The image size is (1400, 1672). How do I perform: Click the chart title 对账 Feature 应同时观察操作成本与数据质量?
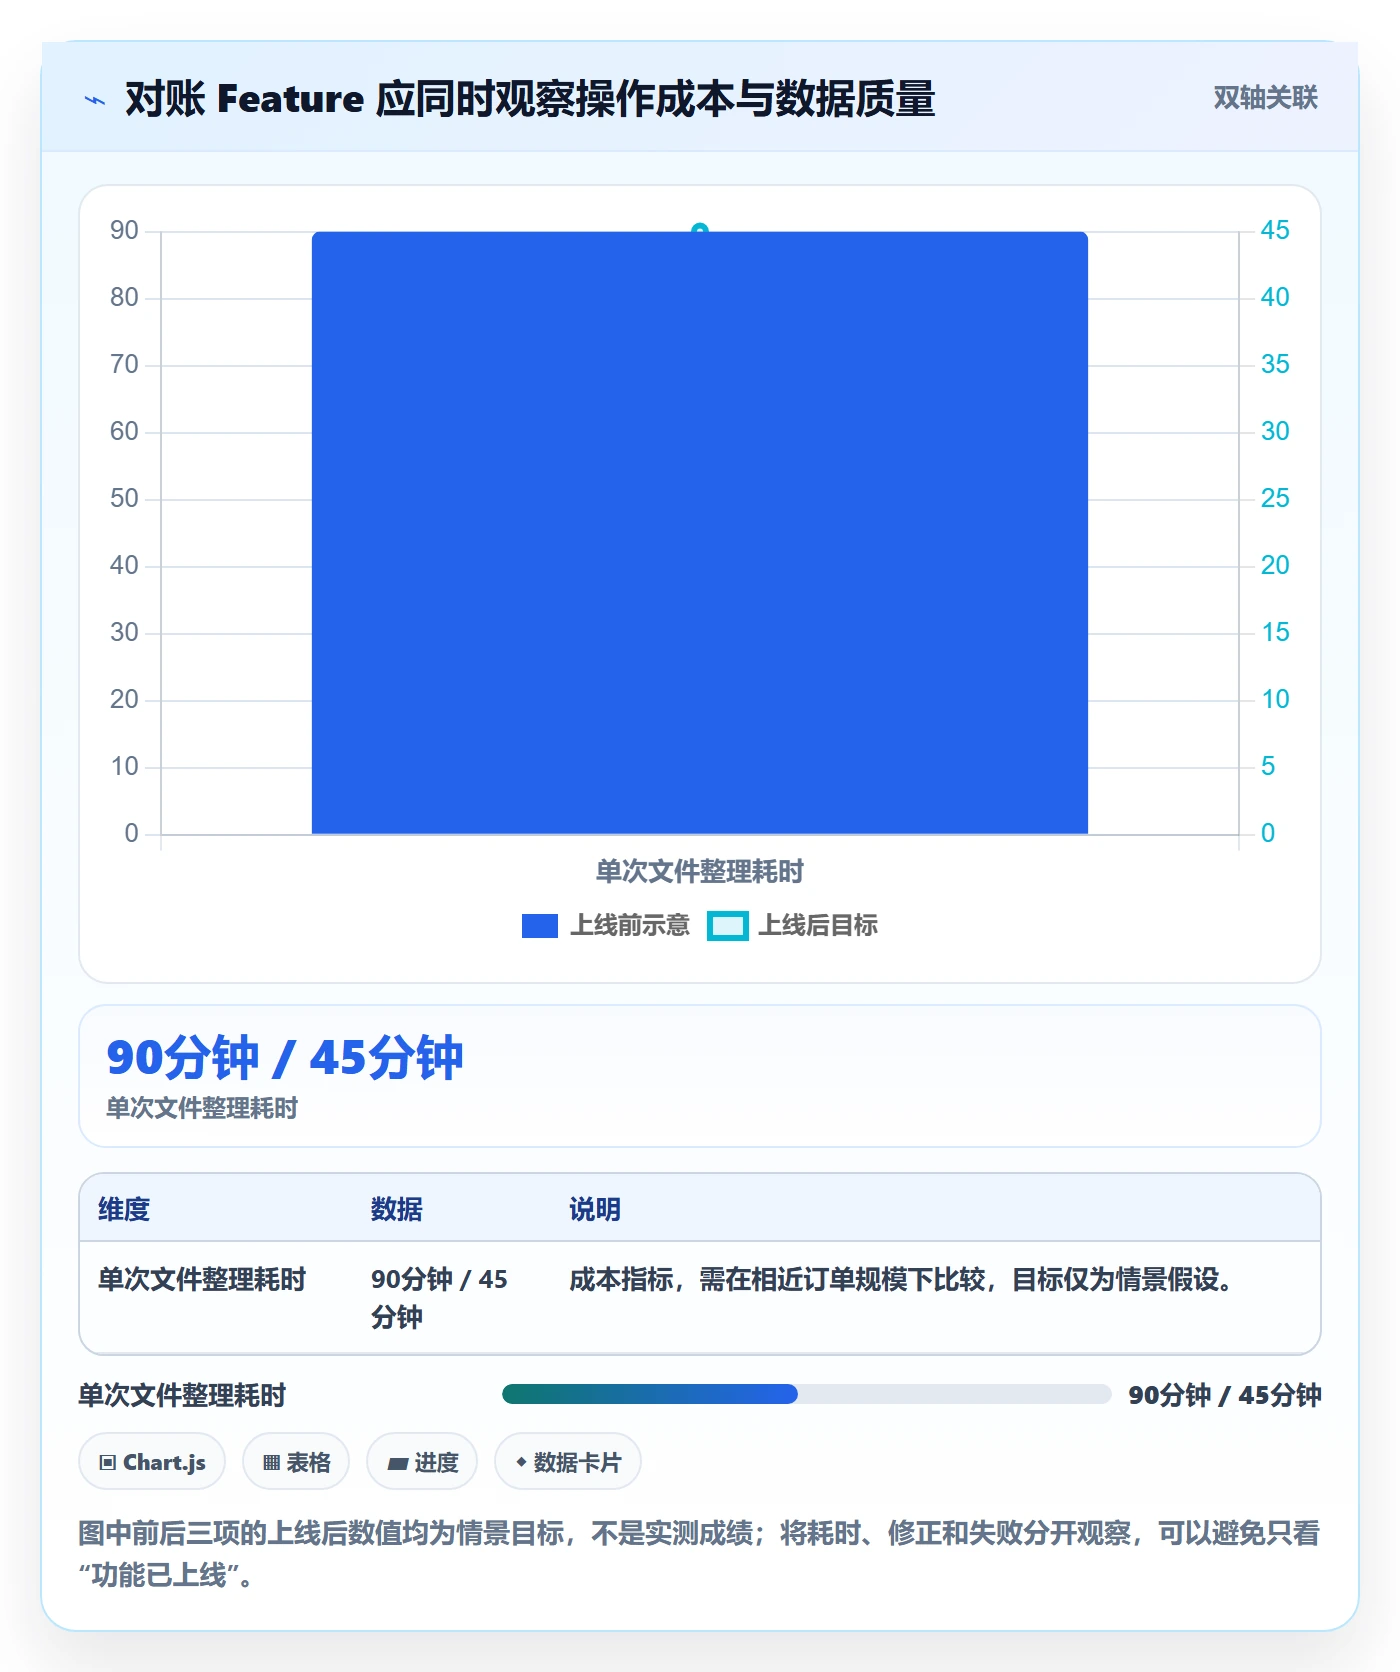click(x=530, y=99)
